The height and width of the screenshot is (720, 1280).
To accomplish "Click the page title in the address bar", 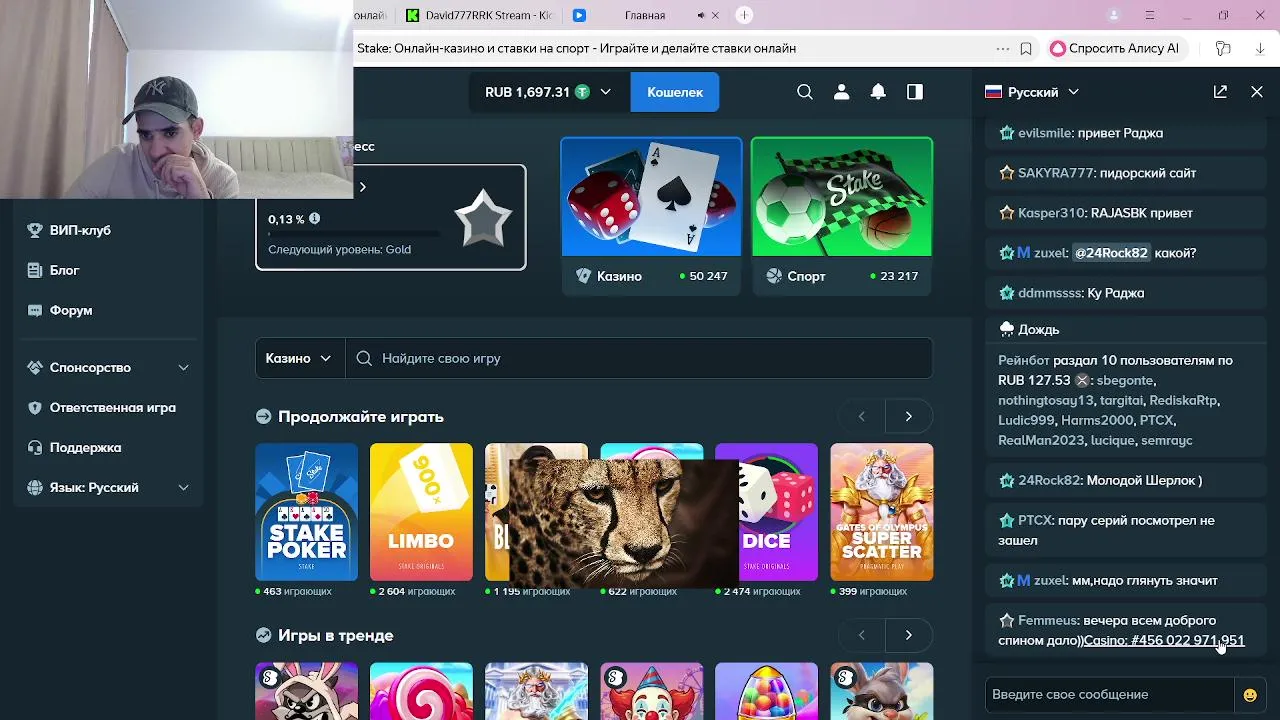I will tap(577, 48).
